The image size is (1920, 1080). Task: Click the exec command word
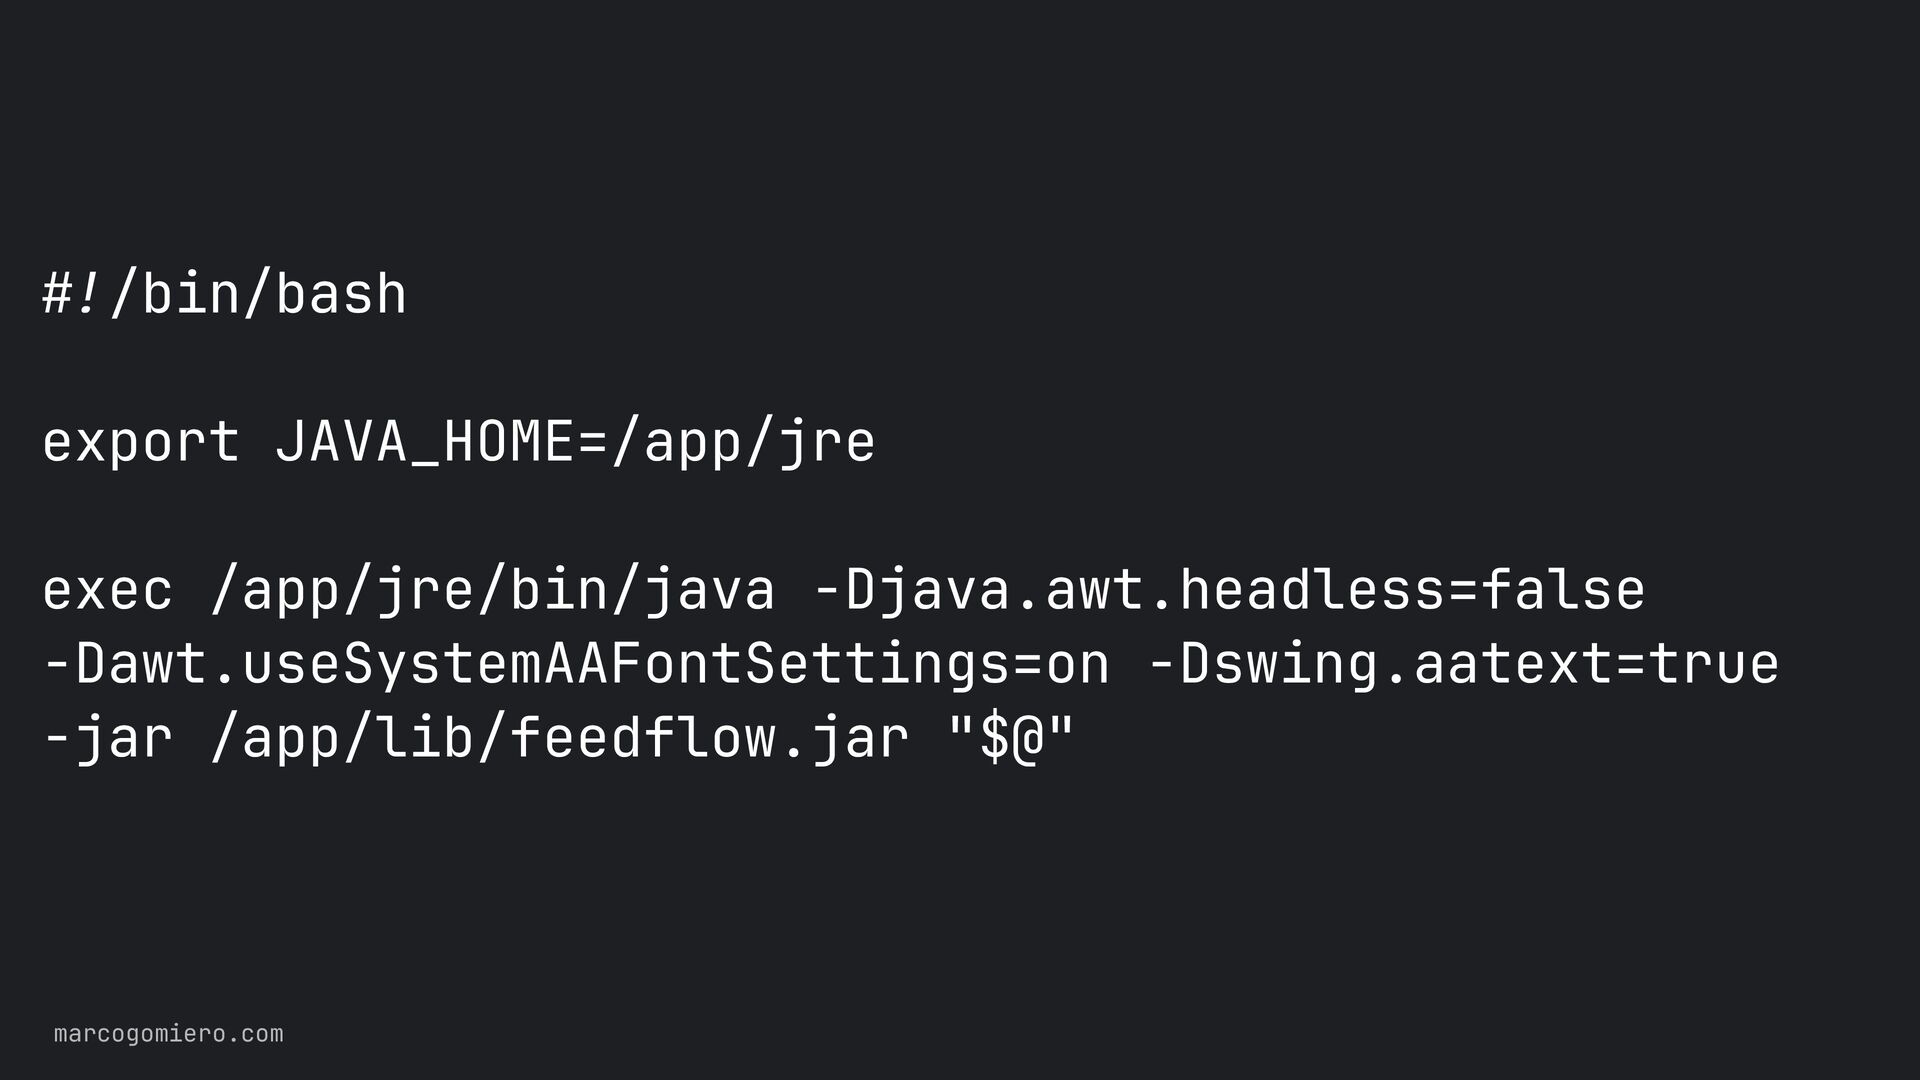107,590
